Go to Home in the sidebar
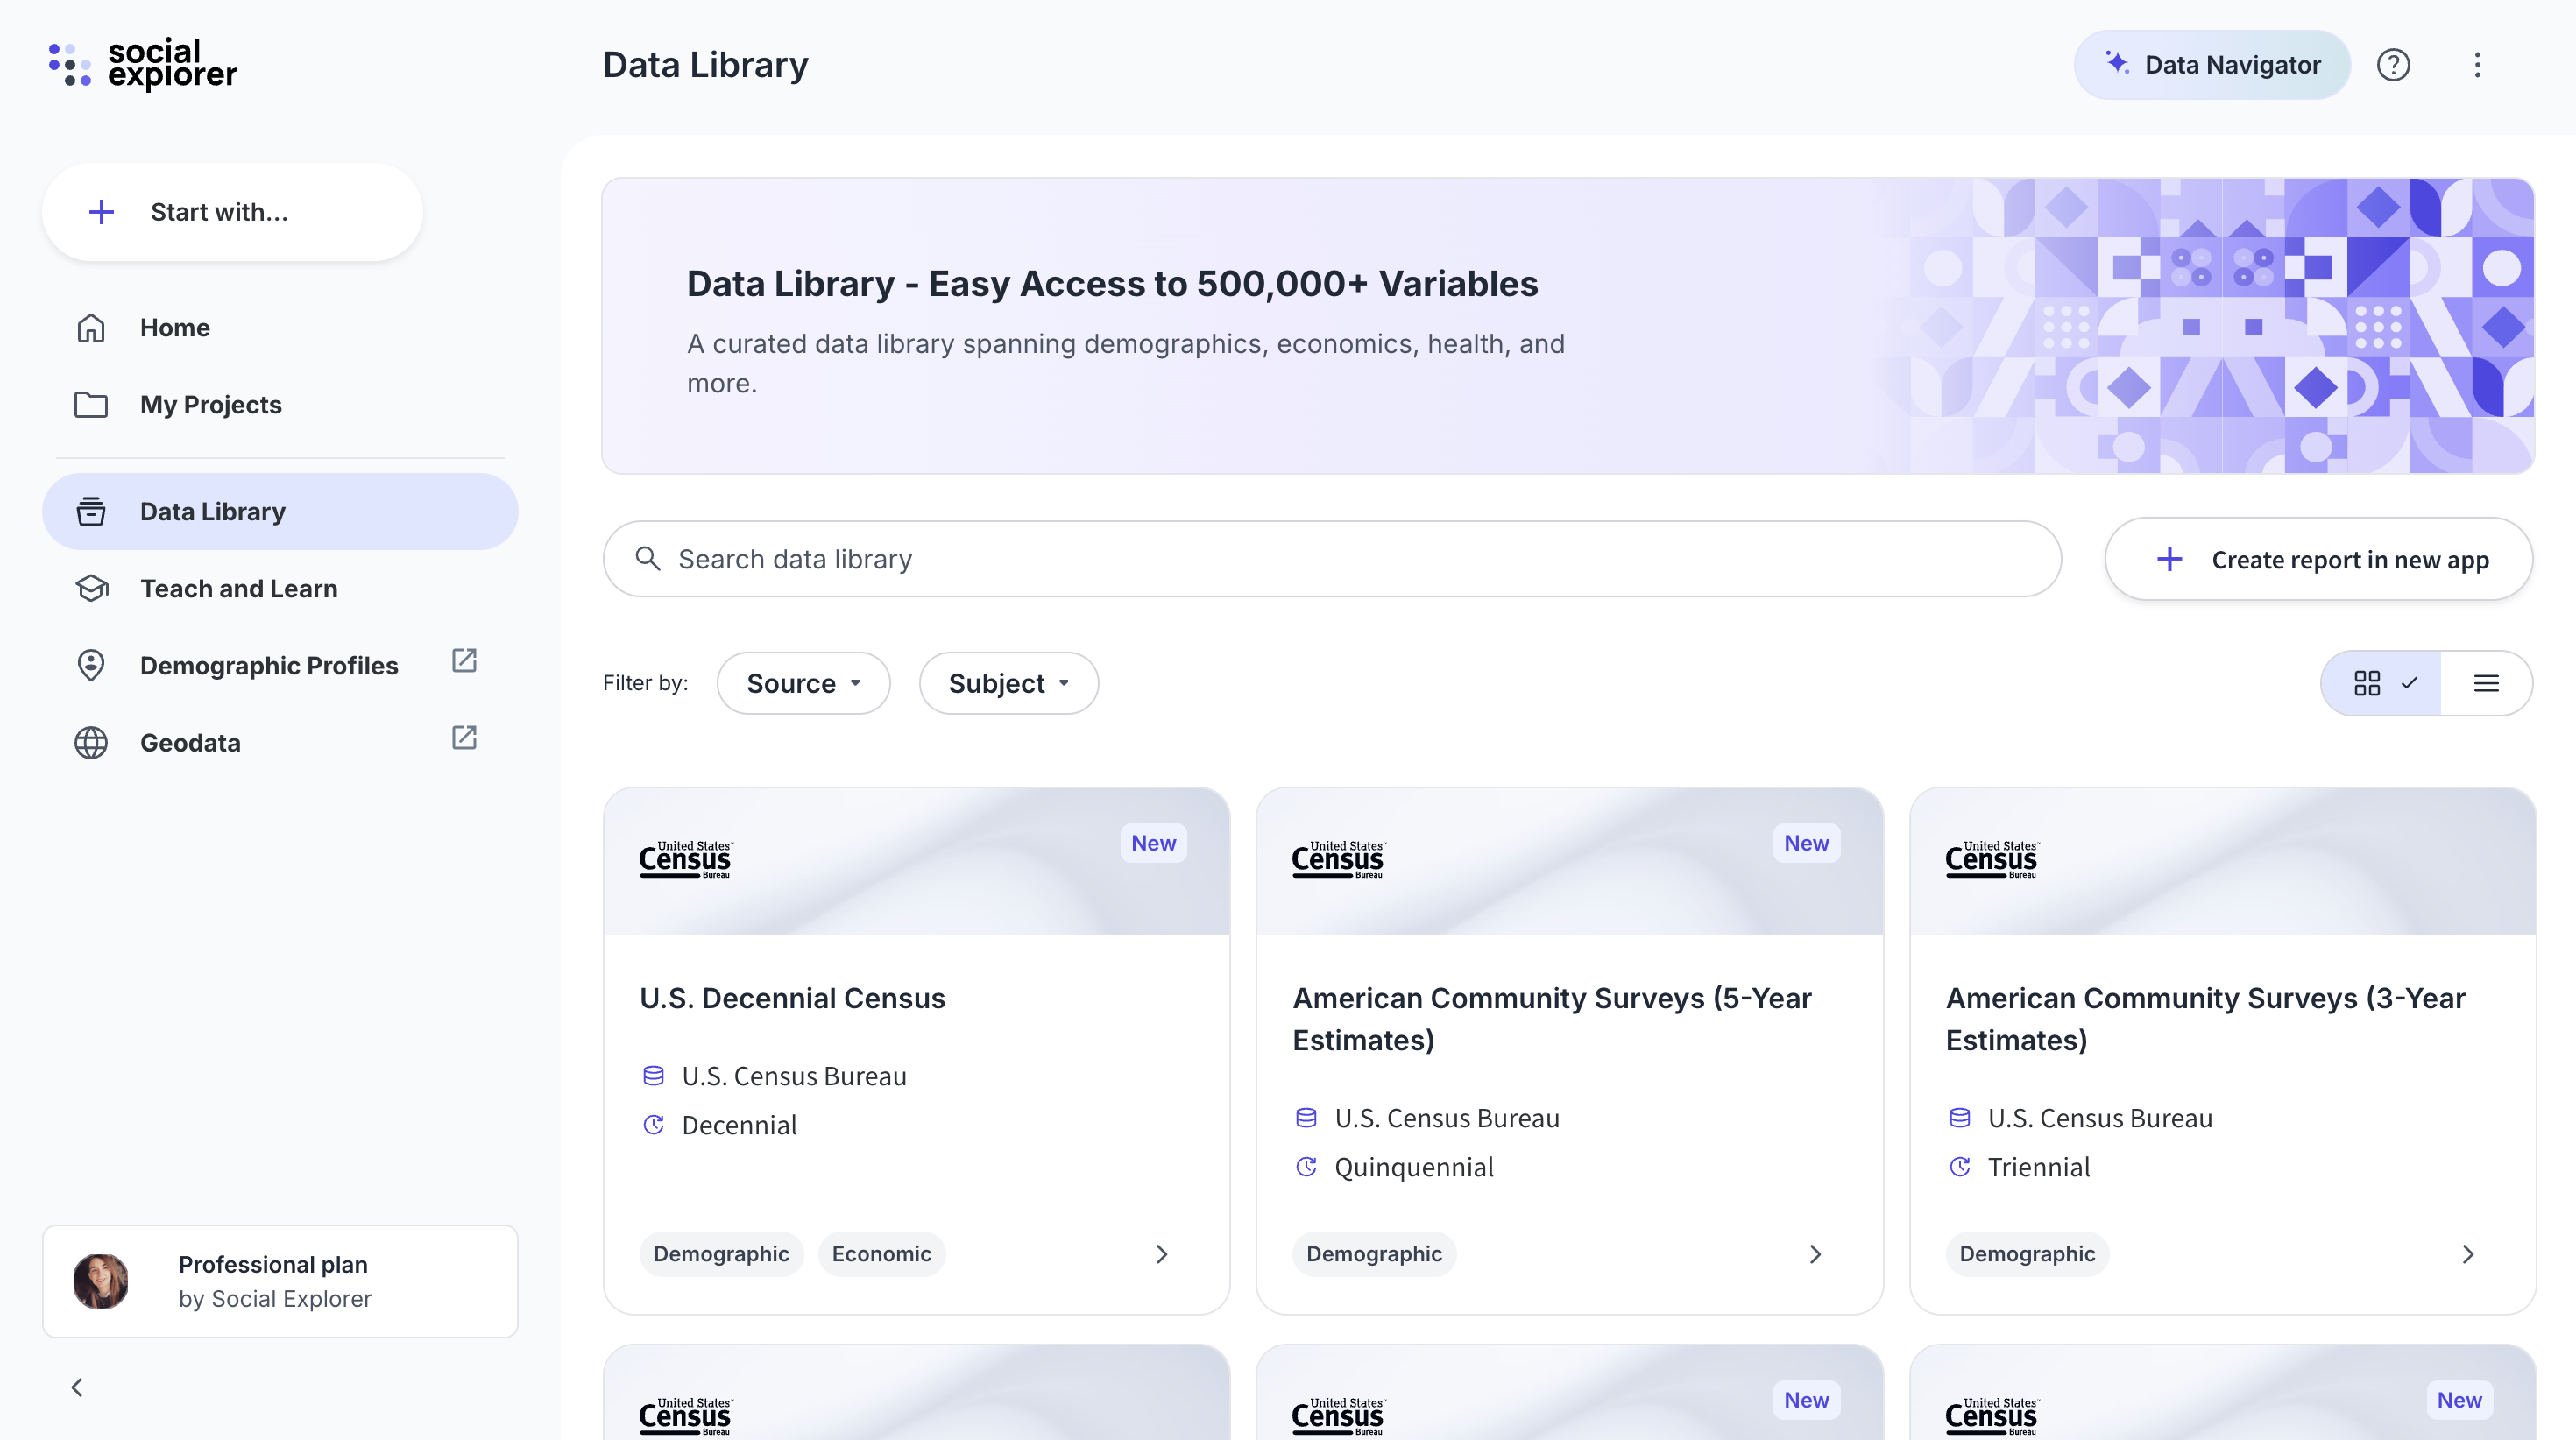Screen dimensions: 2576x1440 click(x=174, y=328)
